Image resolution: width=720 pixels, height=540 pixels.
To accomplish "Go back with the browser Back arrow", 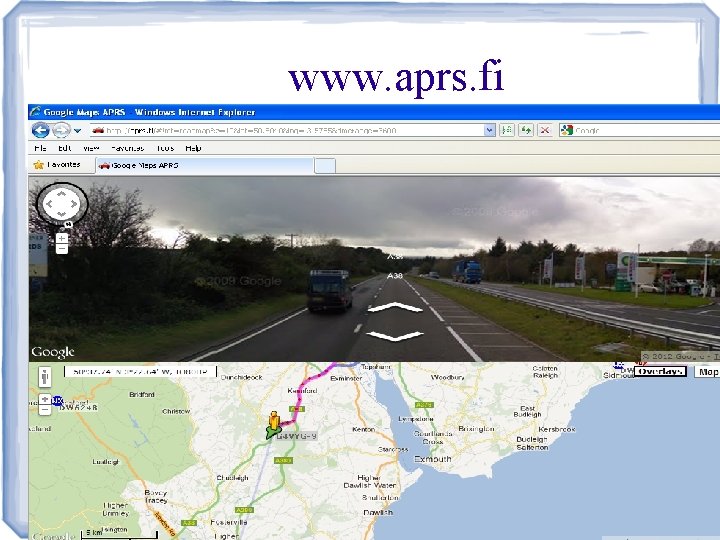I will click(40, 130).
